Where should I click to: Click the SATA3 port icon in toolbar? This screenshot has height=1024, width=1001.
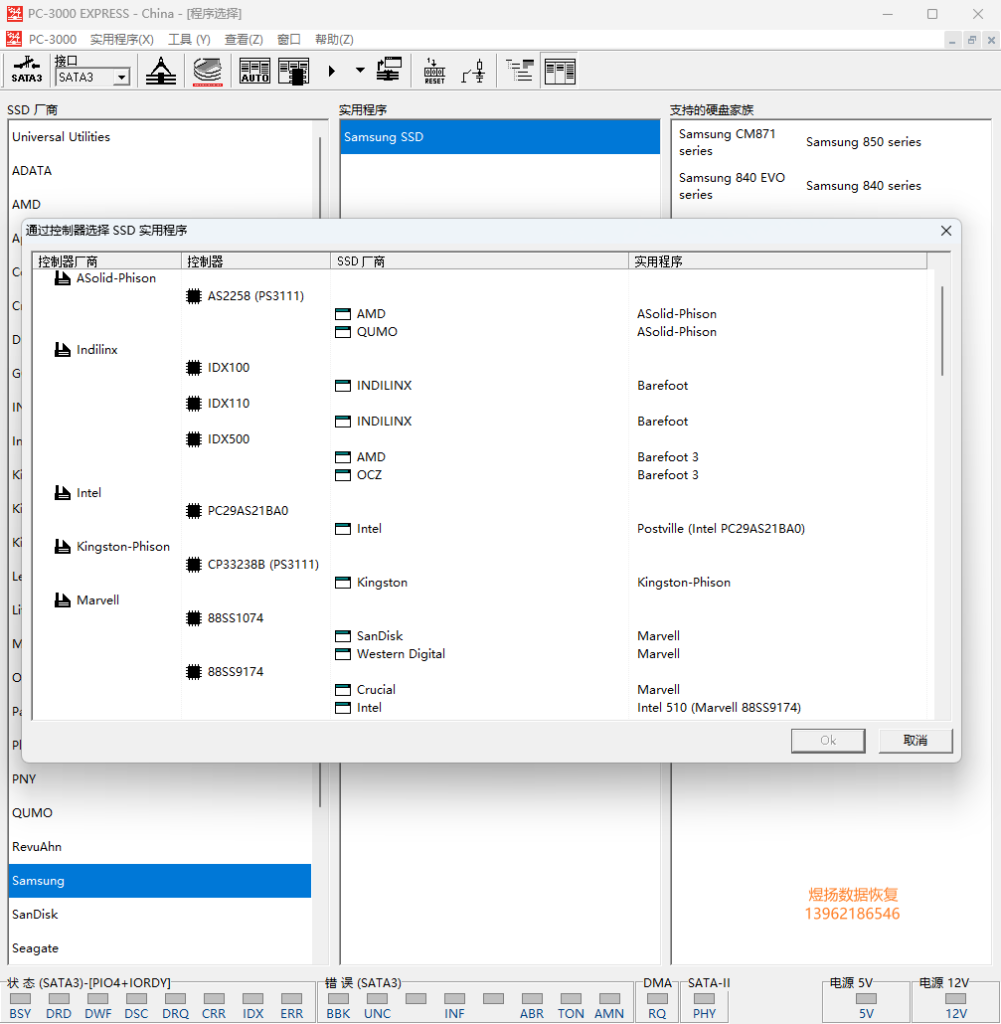pyautogui.click(x=27, y=71)
